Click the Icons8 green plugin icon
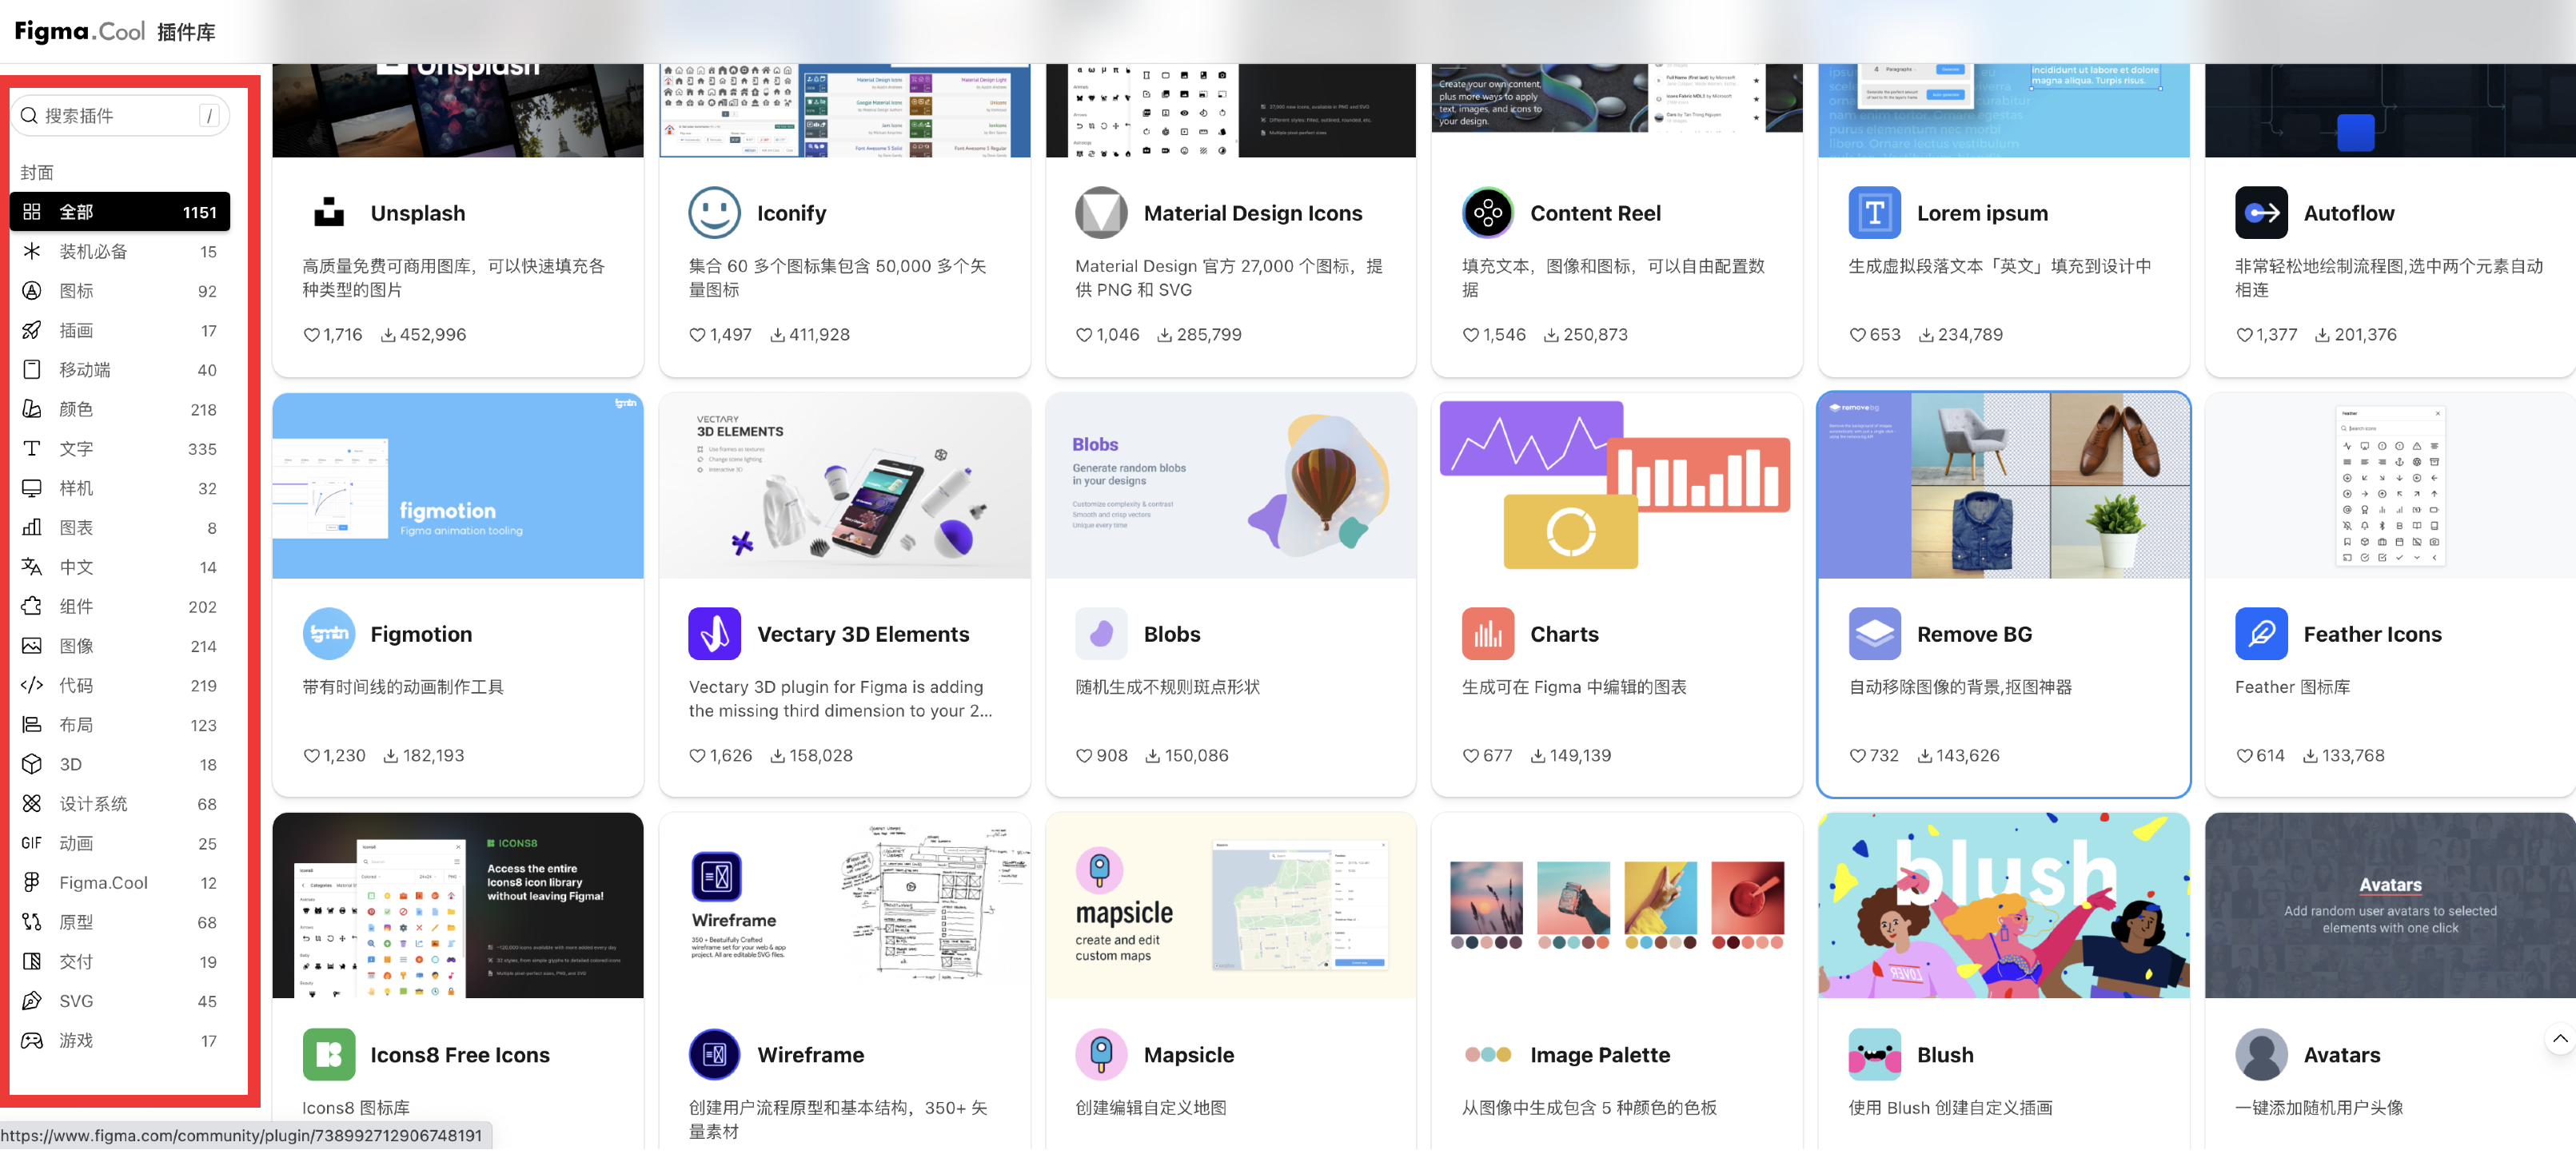Screen dimensions: 2576x1170 pyautogui.click(x=328, y=1055)
